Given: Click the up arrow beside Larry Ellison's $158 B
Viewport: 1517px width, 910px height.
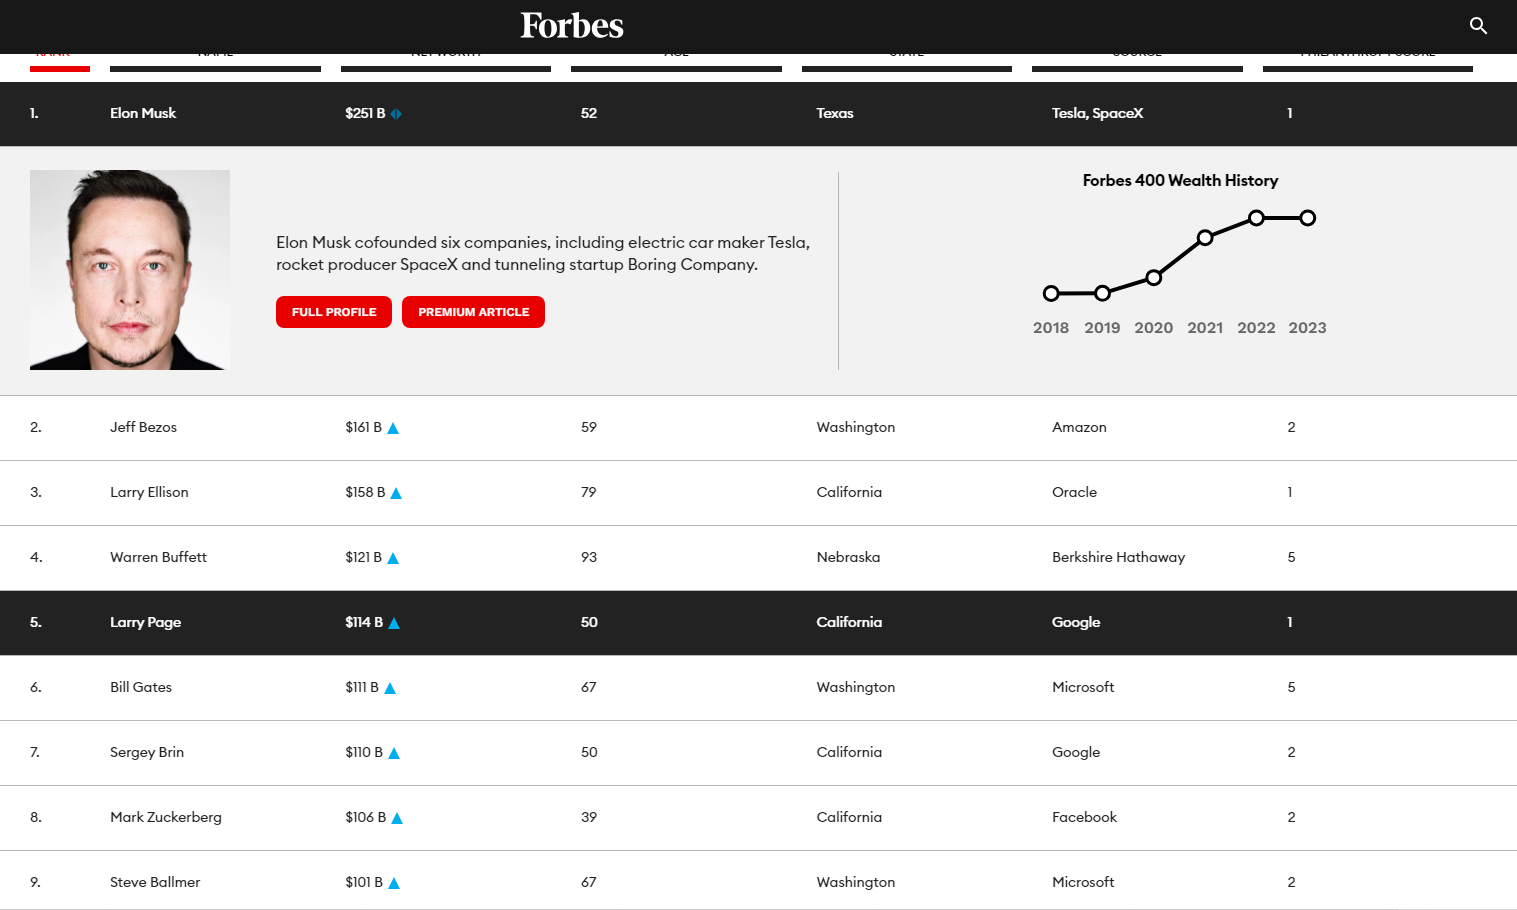Looking at the screenshot, I should click(396, 493).
